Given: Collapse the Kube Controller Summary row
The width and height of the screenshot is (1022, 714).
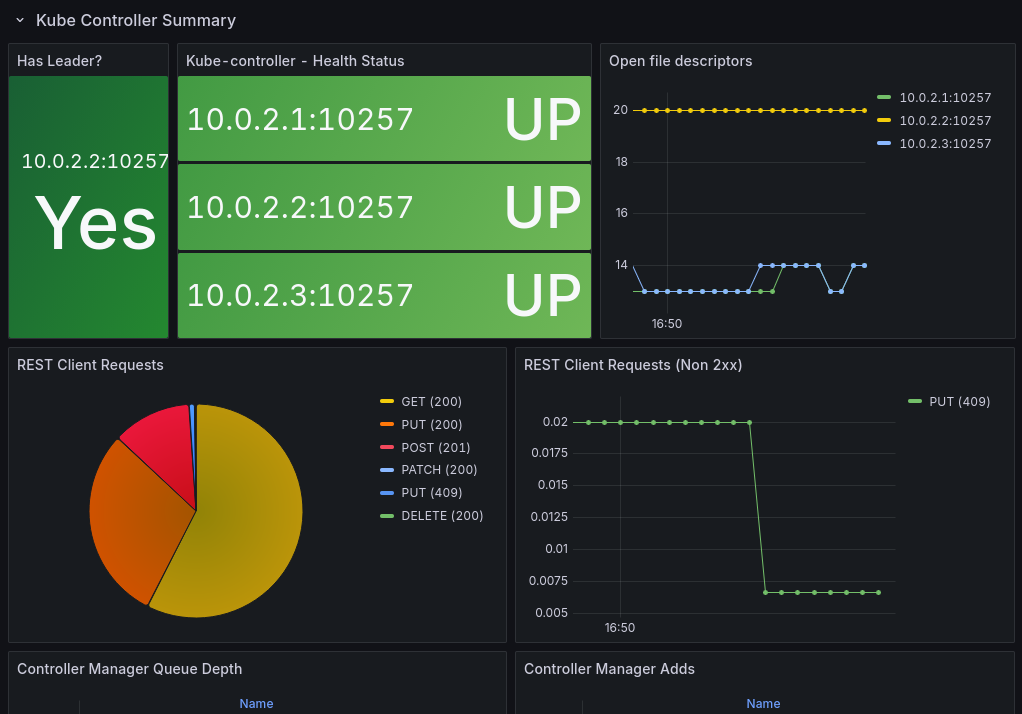Looking at the screenshot, I should point(20,20).
